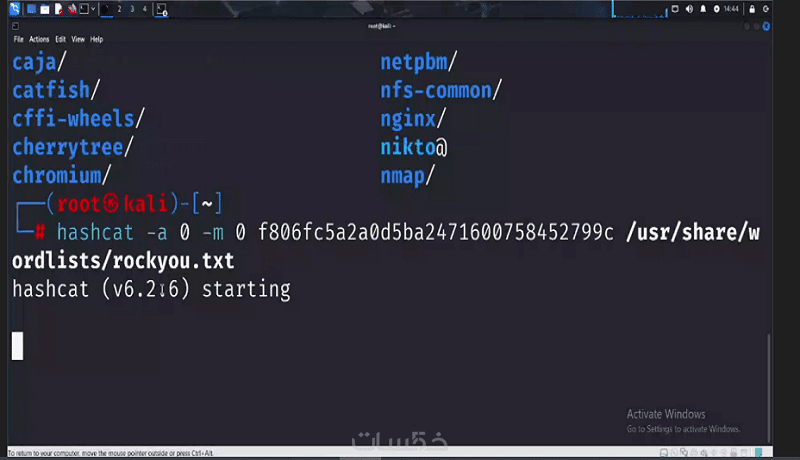
Task: Switch to workspace 4
Action: pyautogui.click(x=144, y=9)
